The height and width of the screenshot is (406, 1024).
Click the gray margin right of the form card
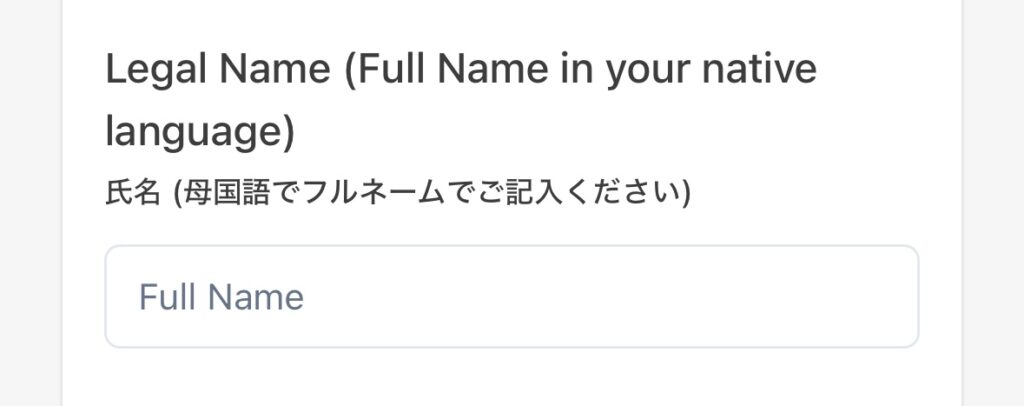click(993, 200)
